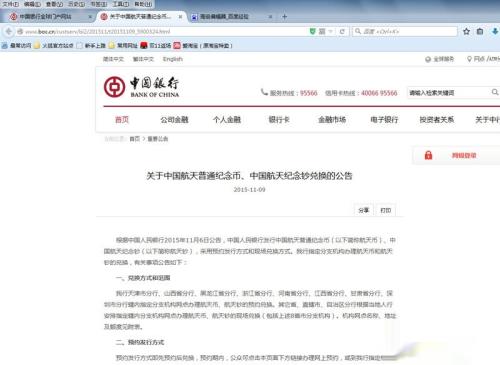Viewport: 500px width, 365px height.
Task: Open 电子银行 navigation item
Action: (384, 119)
